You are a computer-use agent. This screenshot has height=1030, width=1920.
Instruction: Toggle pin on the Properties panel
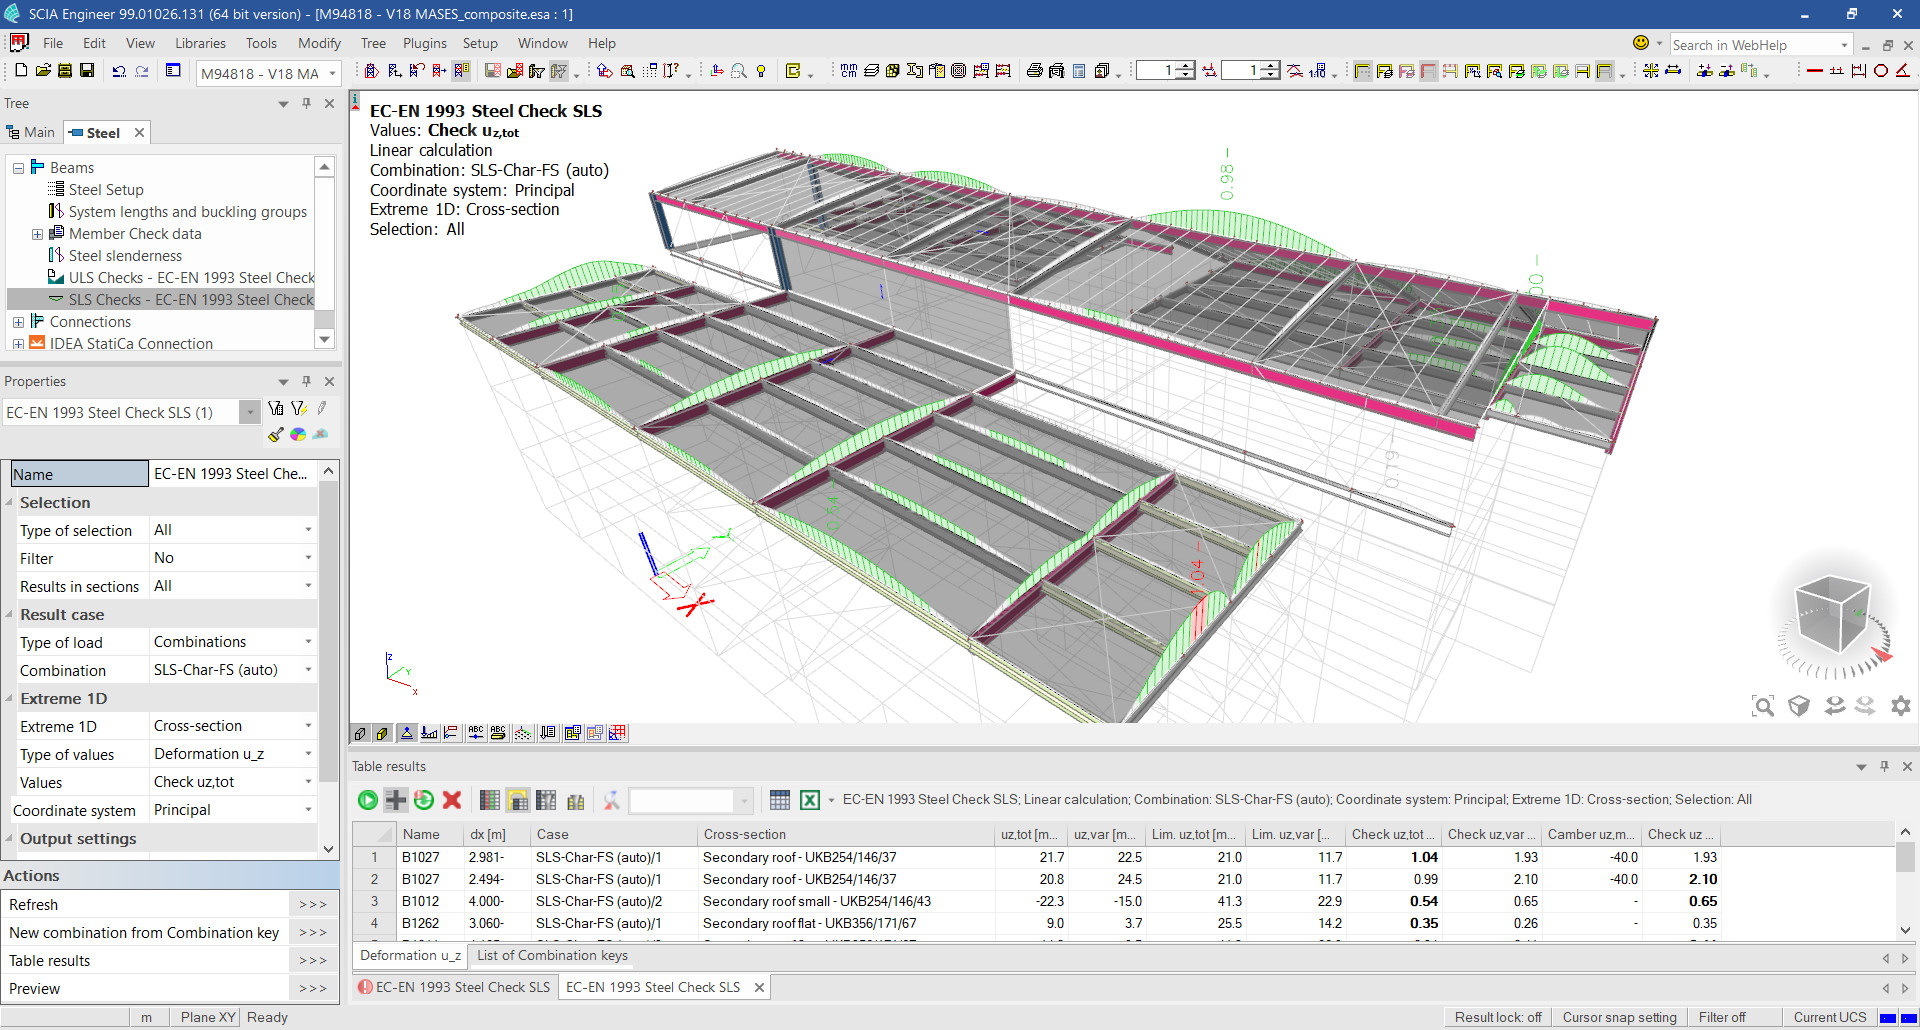point(306,381)
